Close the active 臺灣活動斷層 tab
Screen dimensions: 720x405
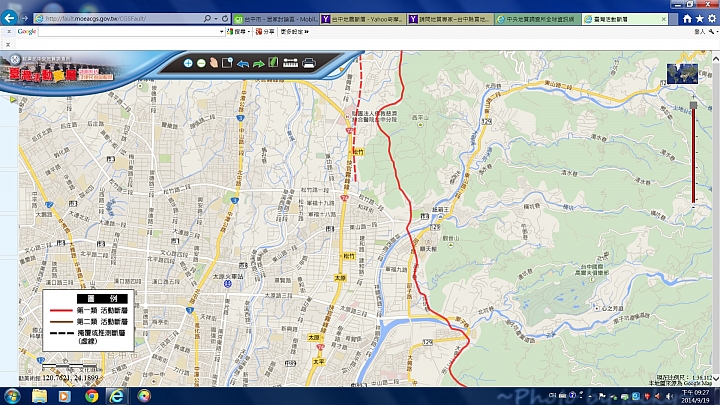pos(664,19)
